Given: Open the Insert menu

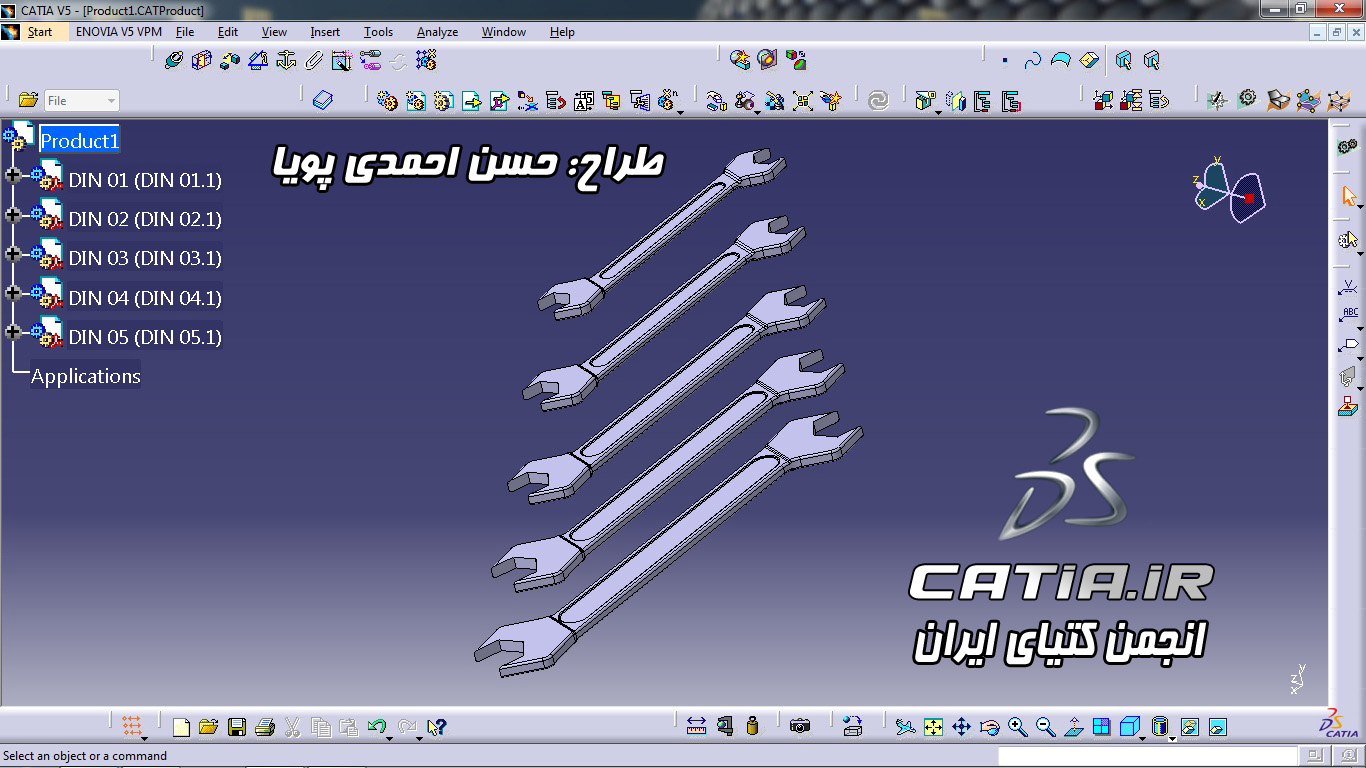Looking at the screenshot, I should pos(325,32).
